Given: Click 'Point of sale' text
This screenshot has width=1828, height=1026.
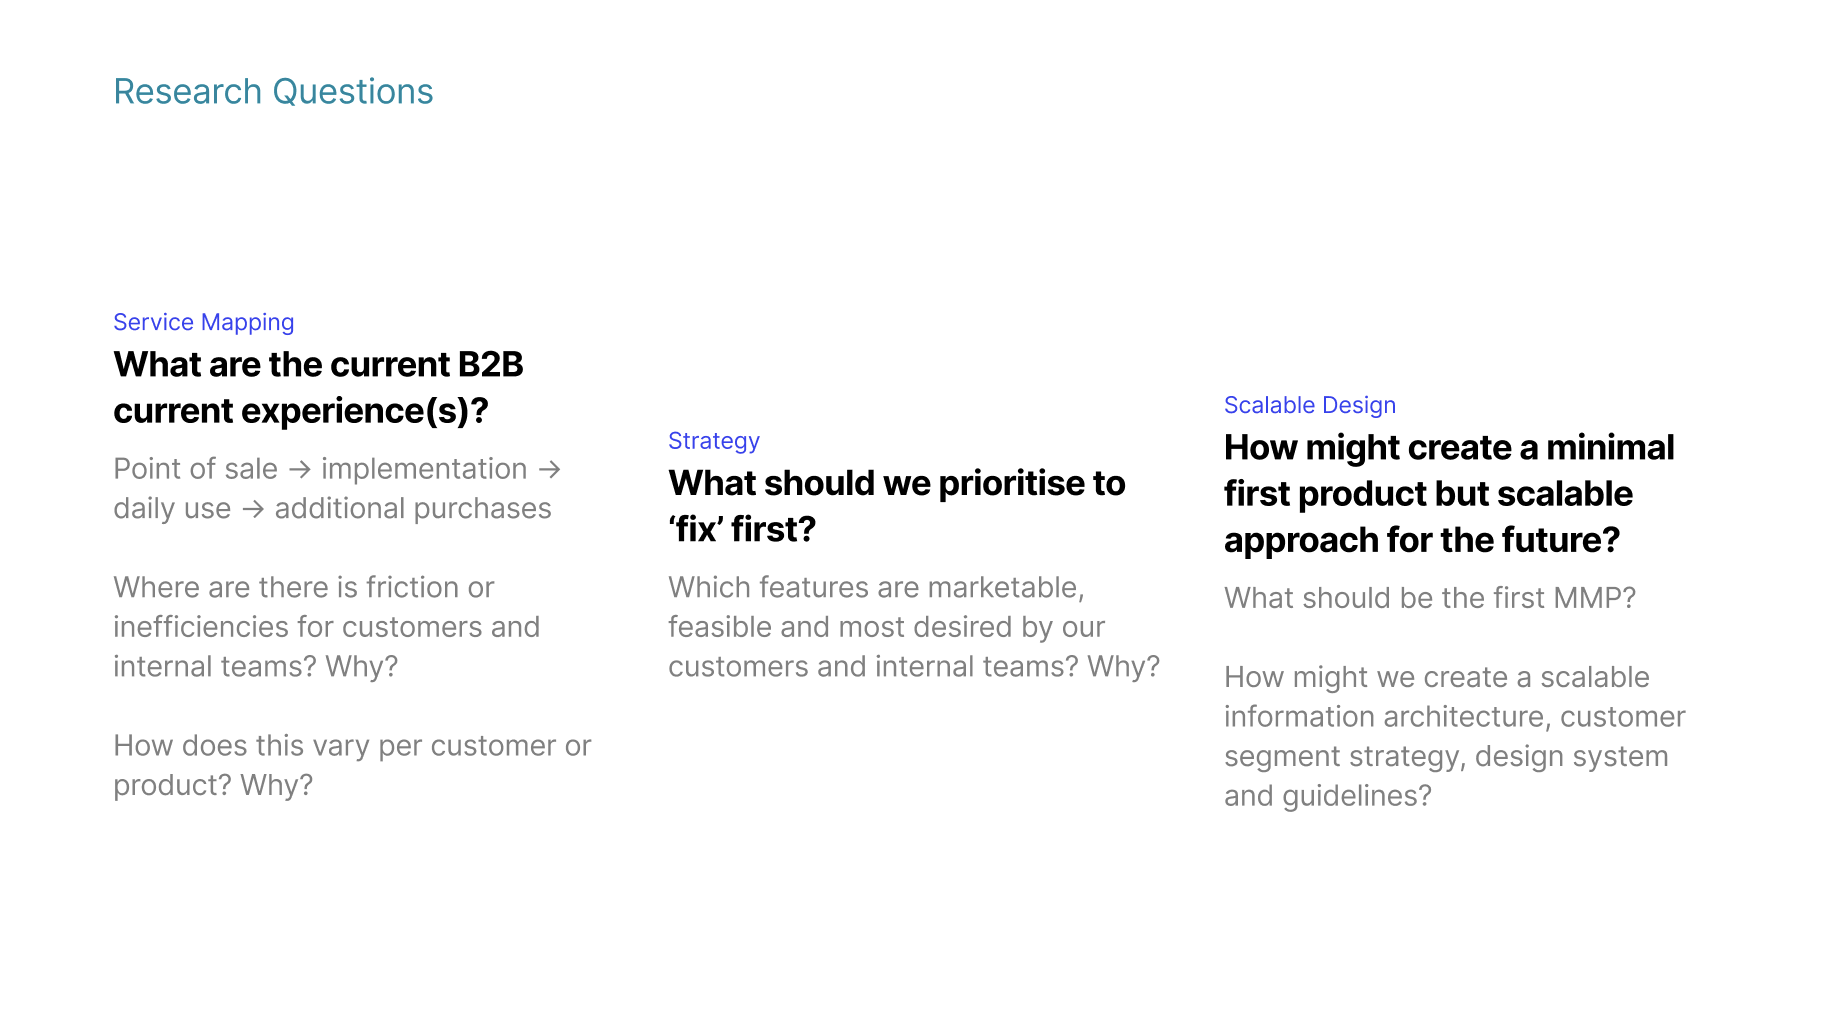Looking at the screenshot, I should point(196,469).
